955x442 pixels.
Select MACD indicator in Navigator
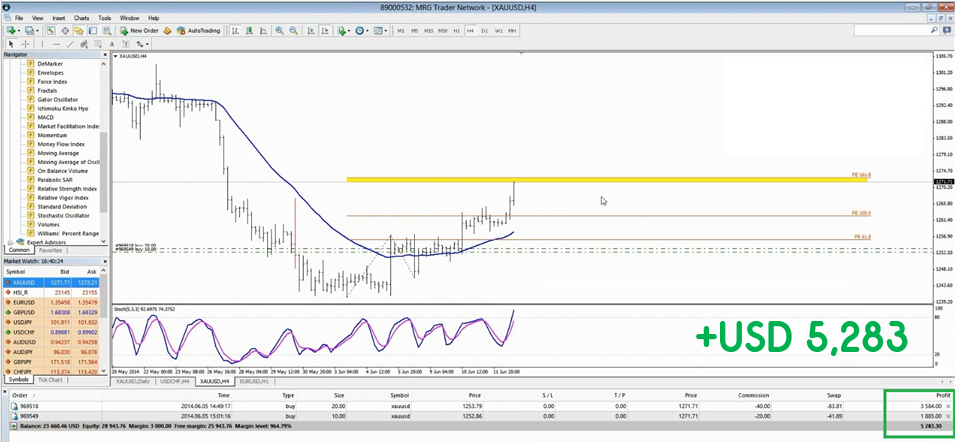46,117
